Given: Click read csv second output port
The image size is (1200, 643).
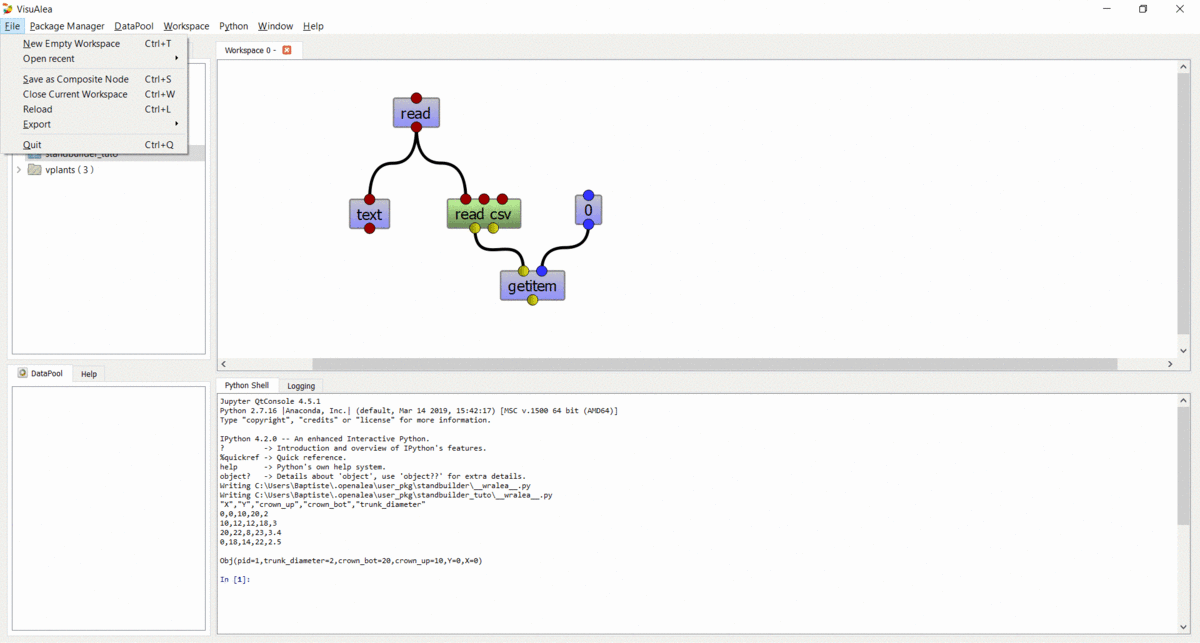Looking at the screenshot, I should pos(493,228).
